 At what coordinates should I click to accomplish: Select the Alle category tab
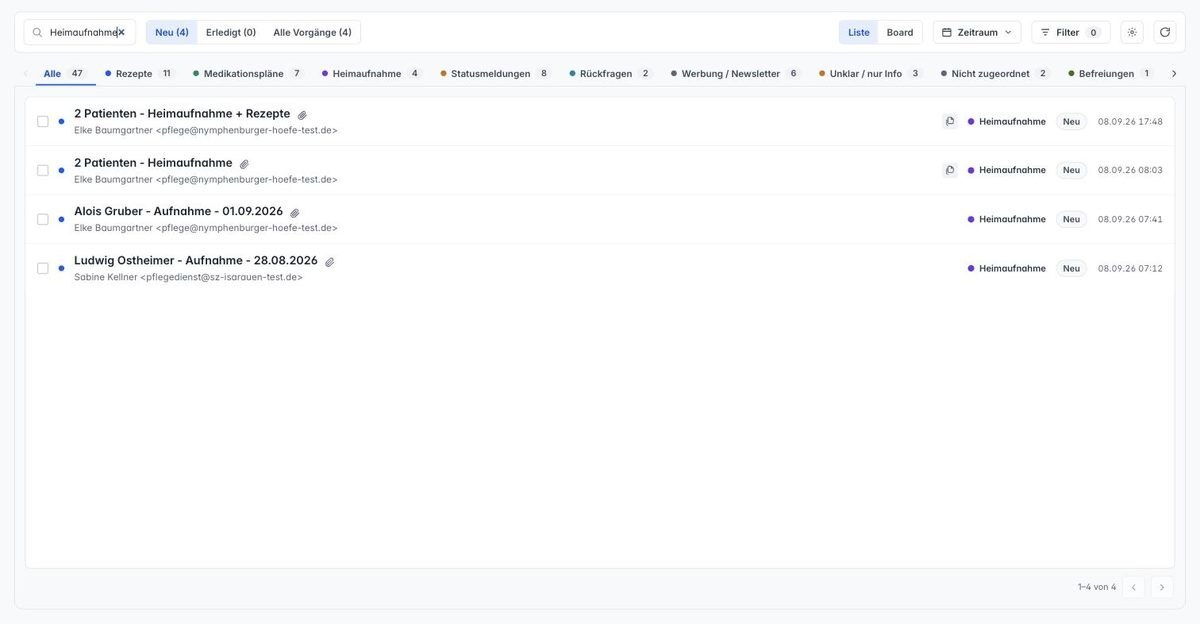point(65,73)
